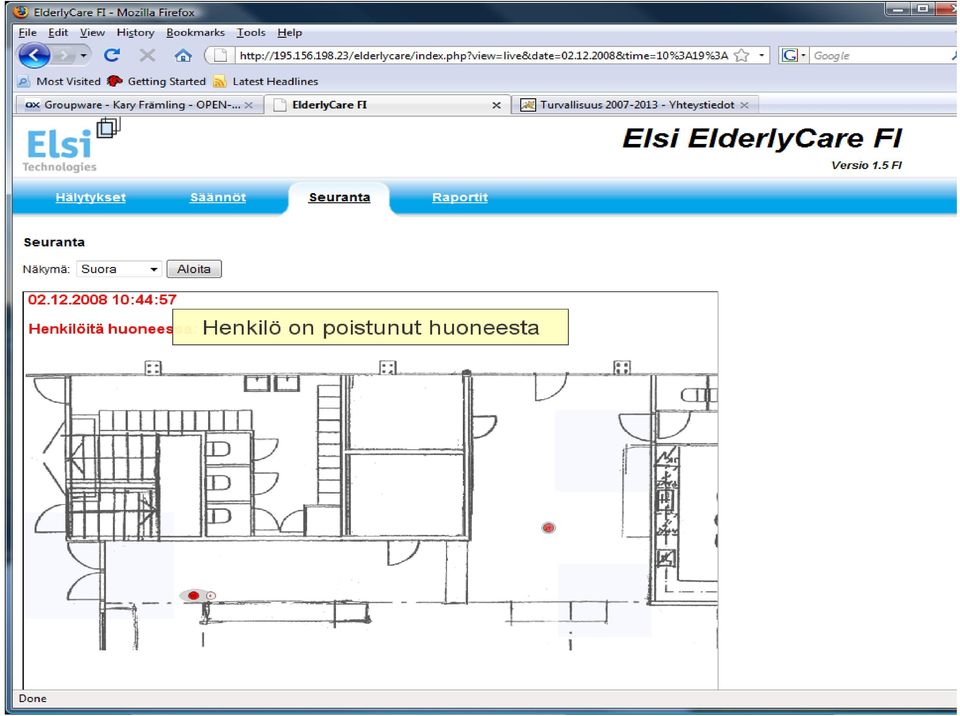Screen dimensions: 960x716
Task: Open the Hälytykset page
Action: pyautogui.click(x=91, y=197)
